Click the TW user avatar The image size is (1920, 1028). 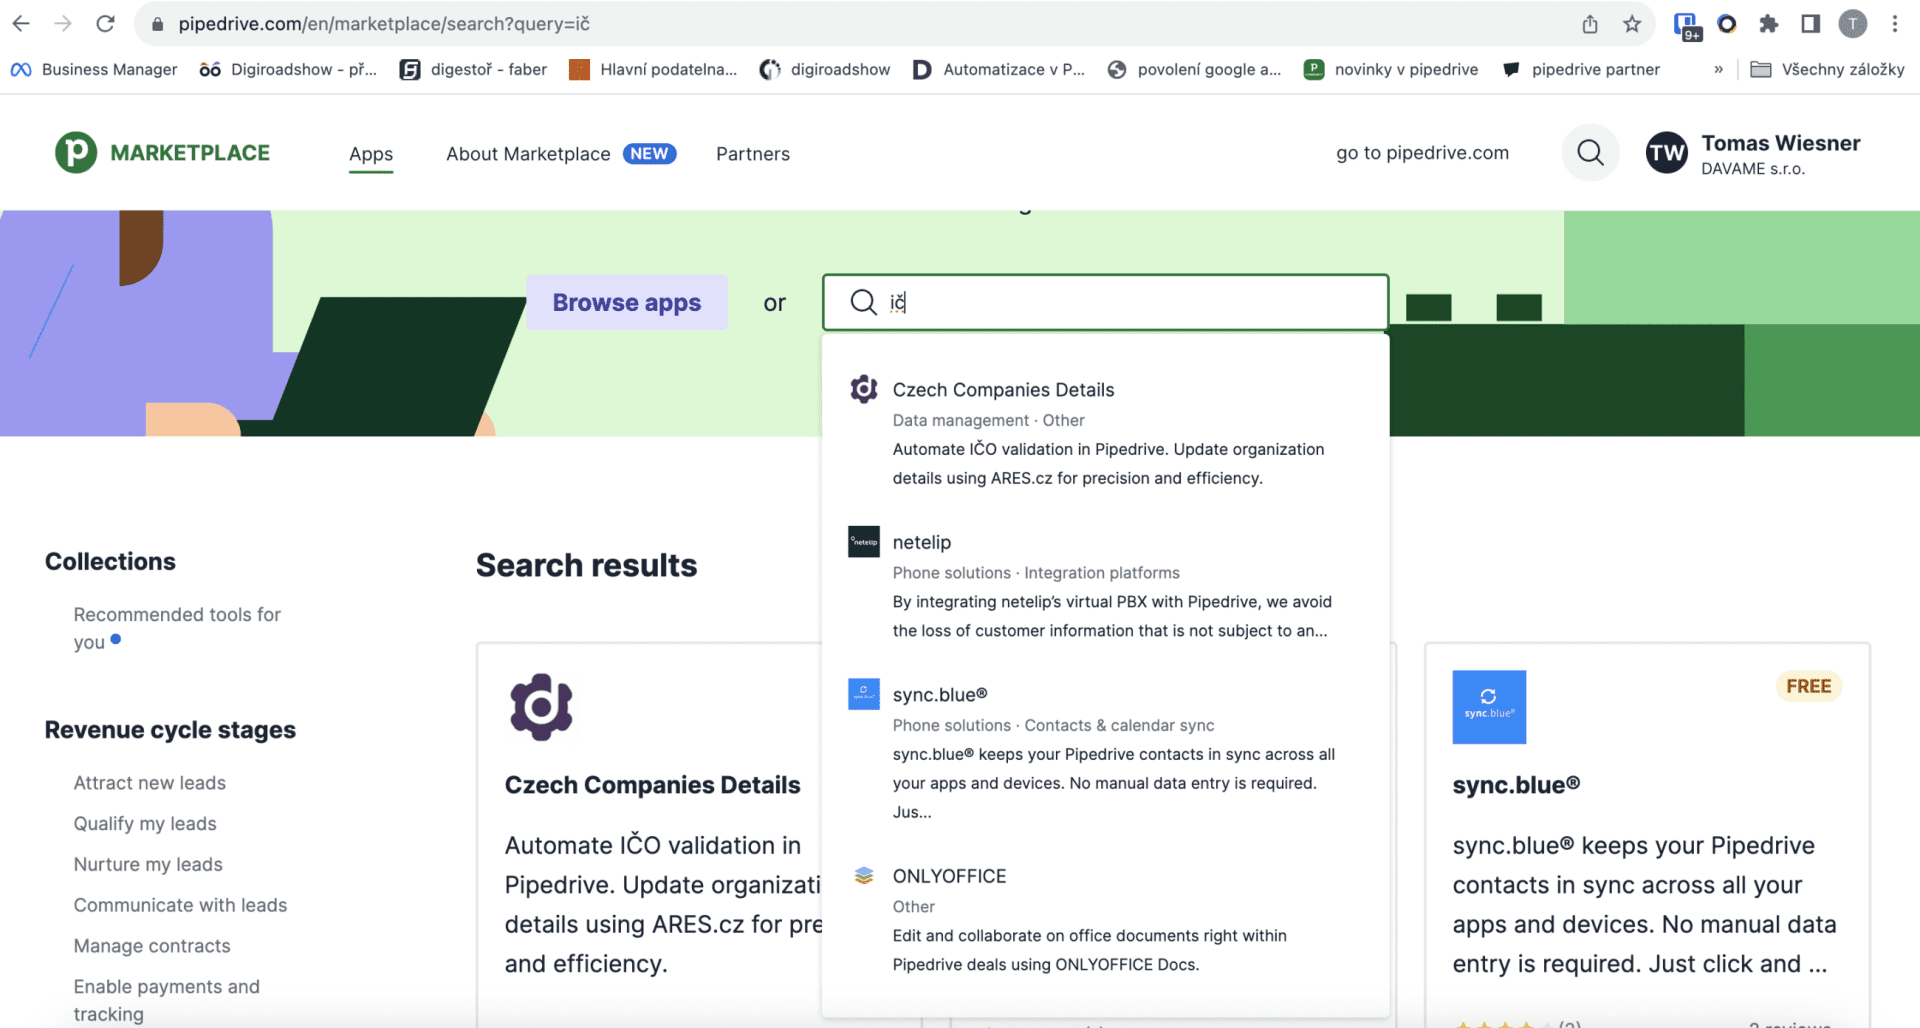pos(1666,153)
